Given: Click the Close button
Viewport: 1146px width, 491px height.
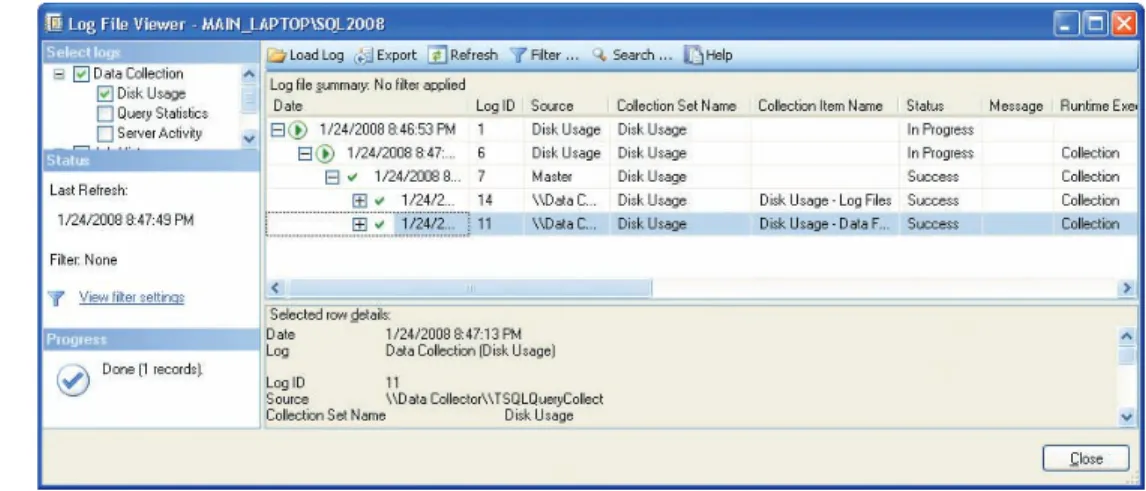Looking at the screenshot, I should point(1086,459).
